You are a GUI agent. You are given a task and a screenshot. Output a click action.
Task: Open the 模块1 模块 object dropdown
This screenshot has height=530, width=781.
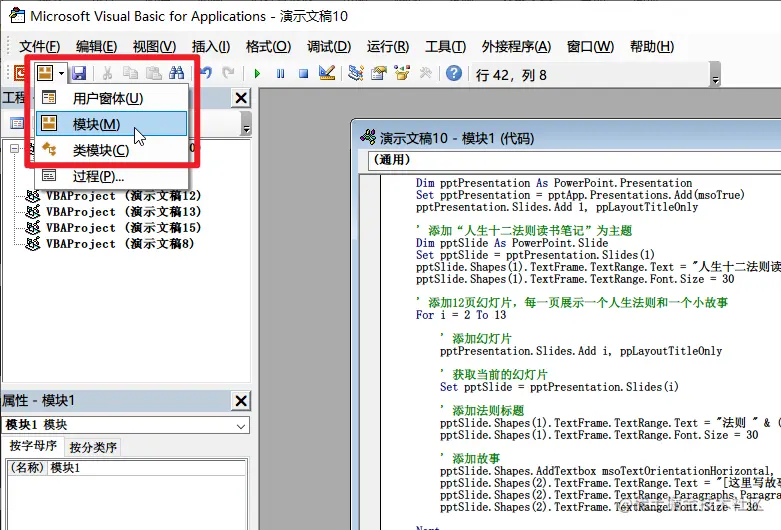[x=241, y=425]
